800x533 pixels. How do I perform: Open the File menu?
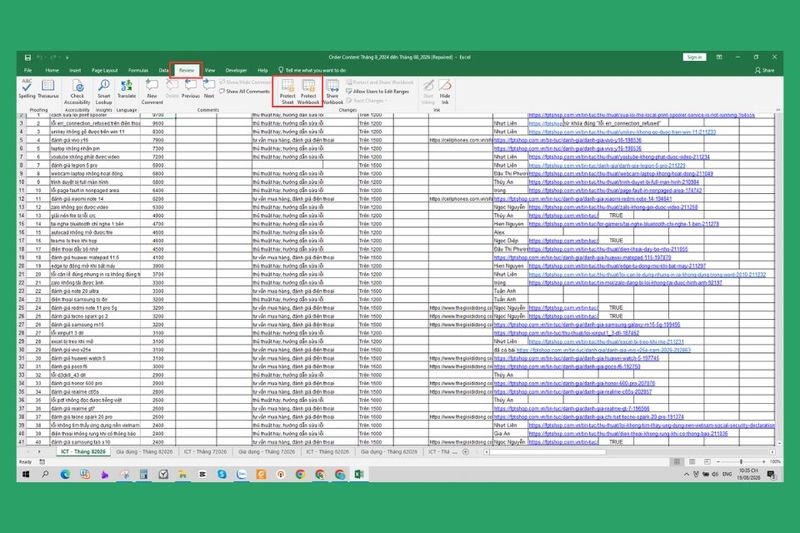coord(28,70)
